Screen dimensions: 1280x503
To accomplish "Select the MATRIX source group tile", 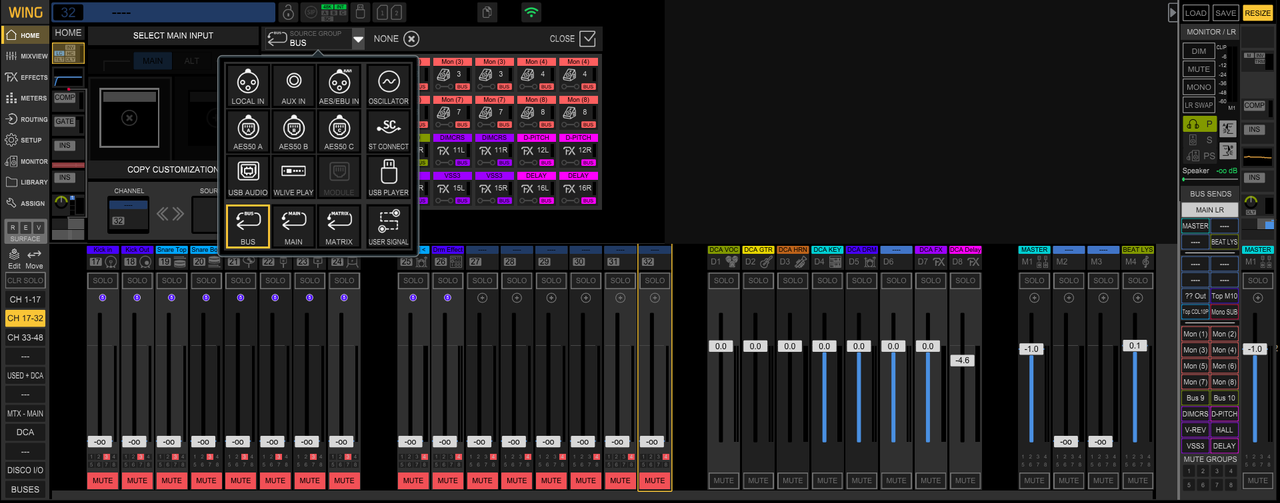I will click(341, 226).
